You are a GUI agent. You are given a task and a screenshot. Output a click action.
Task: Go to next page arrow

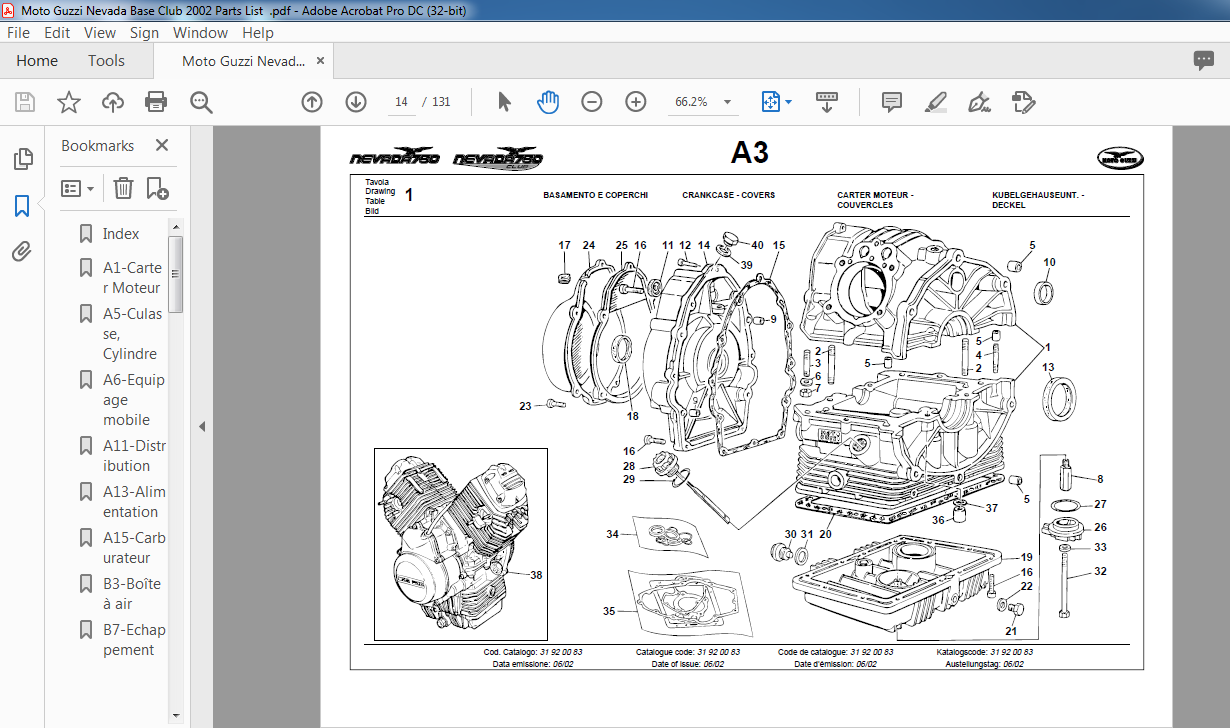[356, 101]
